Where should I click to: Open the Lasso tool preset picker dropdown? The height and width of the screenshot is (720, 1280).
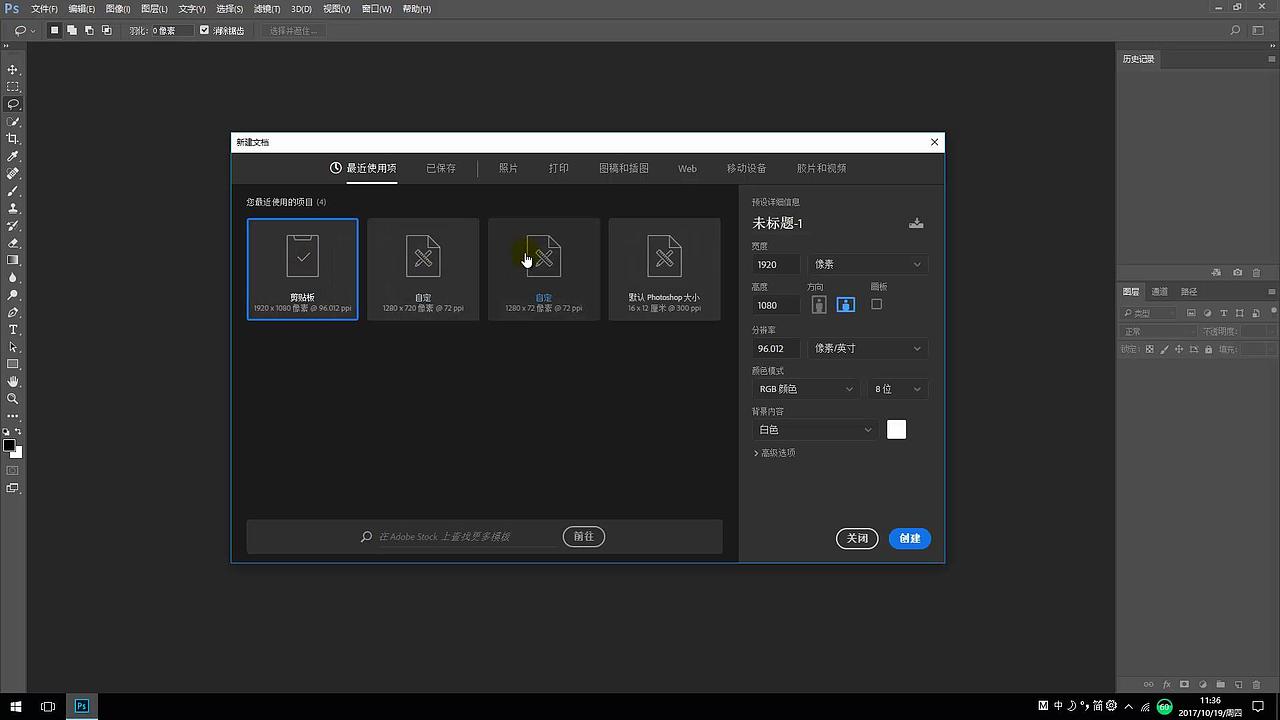[24, 31]
